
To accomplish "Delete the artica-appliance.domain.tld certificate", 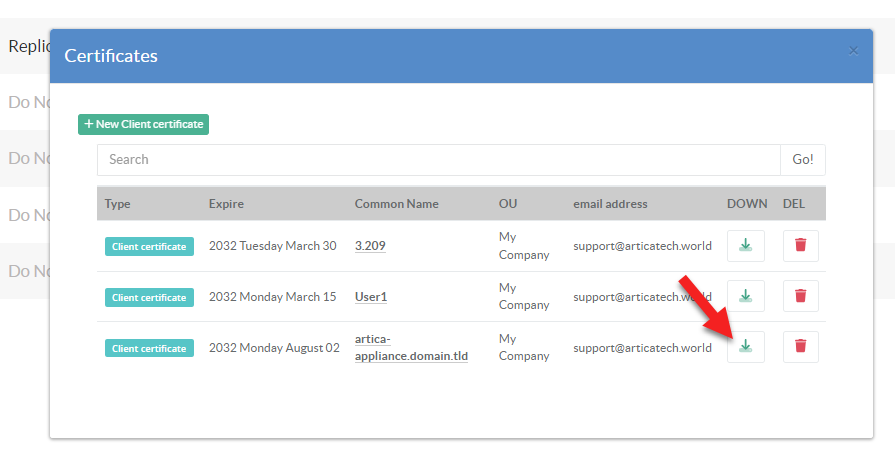I will 800,346.
